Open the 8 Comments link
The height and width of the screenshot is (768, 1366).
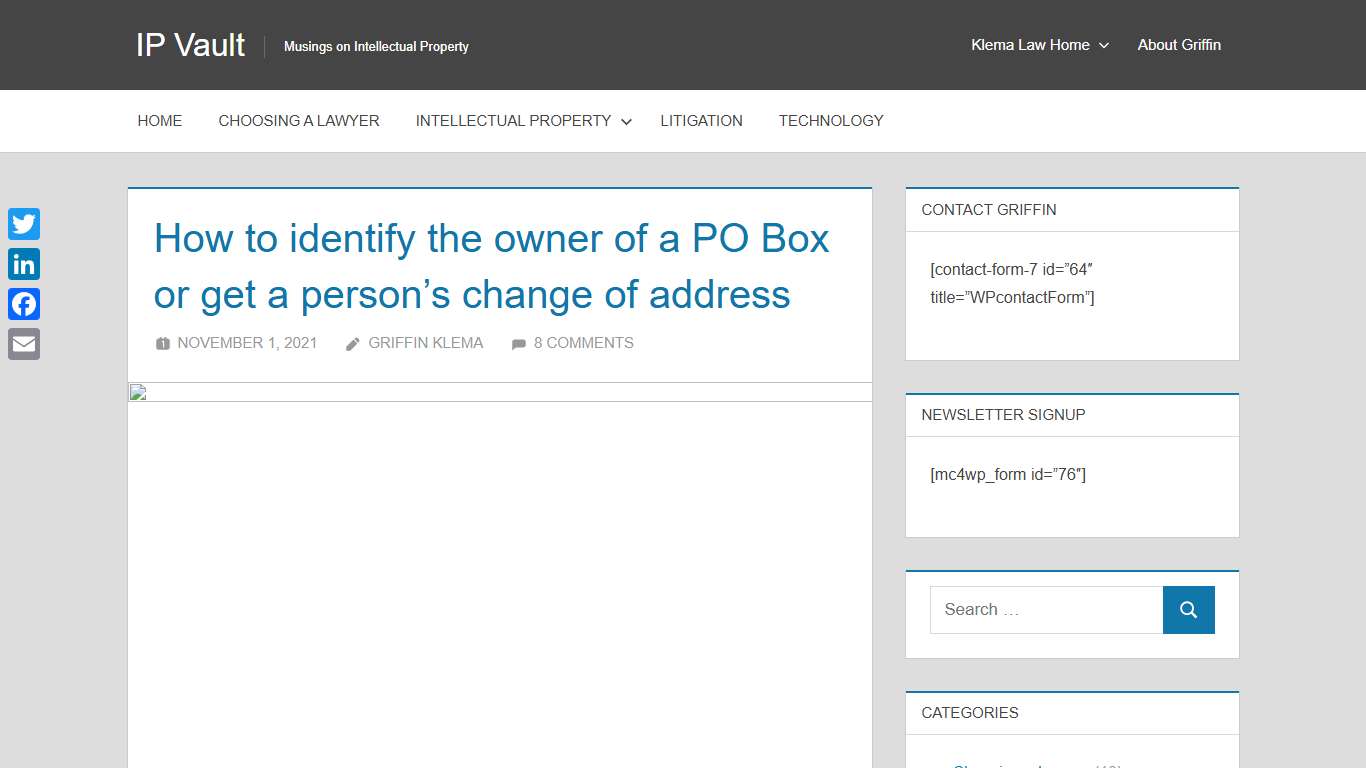click(584, 343)
